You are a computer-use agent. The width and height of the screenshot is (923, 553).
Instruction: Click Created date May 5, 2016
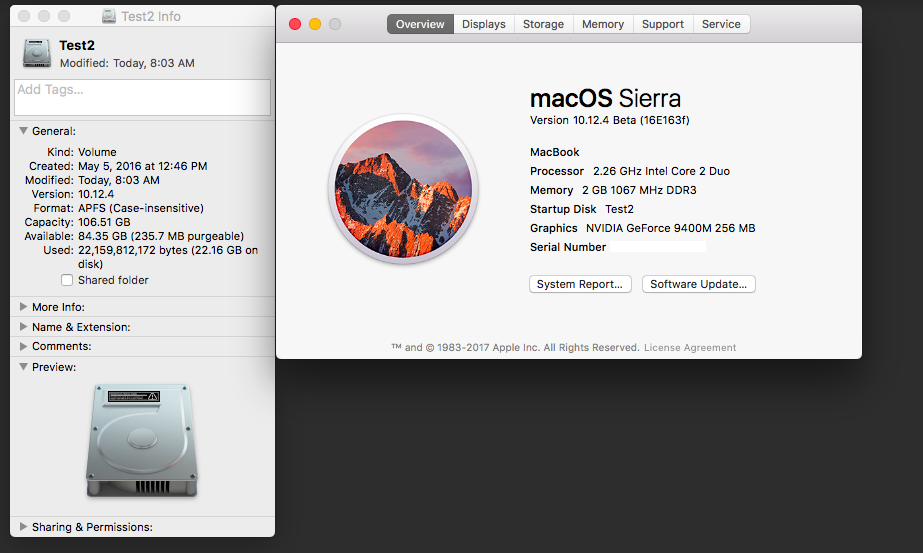(x=142, y=166)
